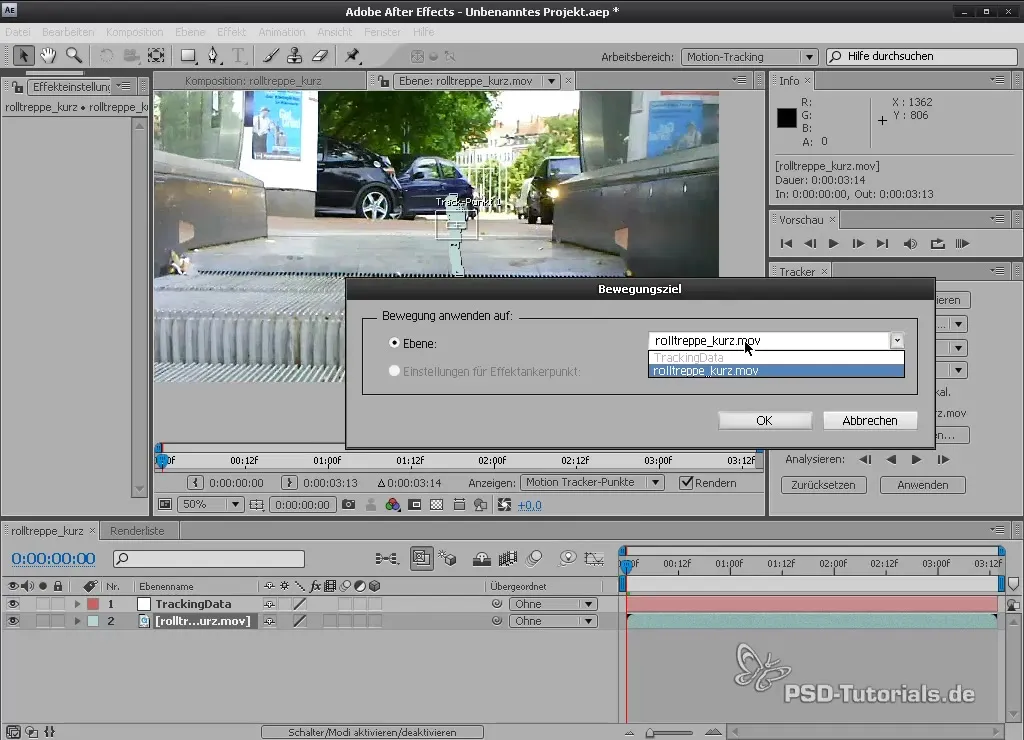This screenshot has height=740, width=1024.
Task: Click the Brainstorm icon in timeline
Action: click(x=568, y=558)
